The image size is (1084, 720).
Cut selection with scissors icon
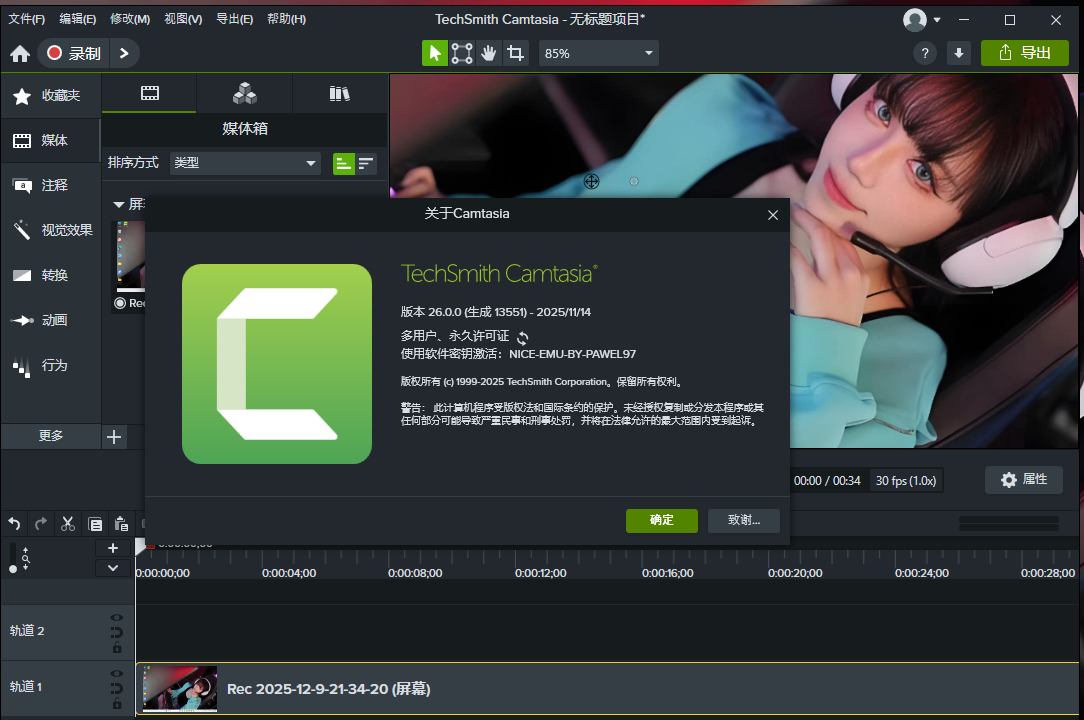[68, 524]
